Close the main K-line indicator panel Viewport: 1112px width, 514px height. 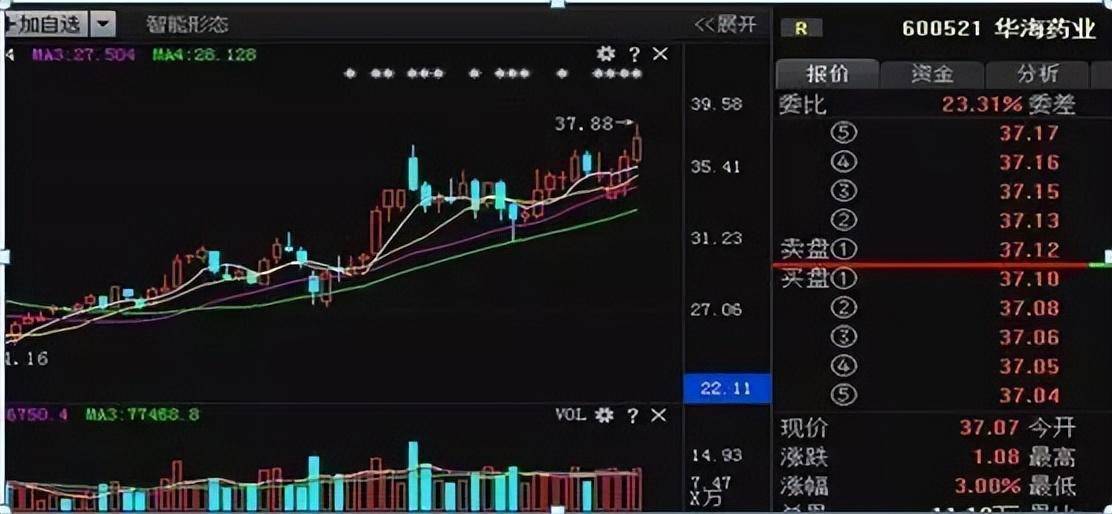point(660,54)
